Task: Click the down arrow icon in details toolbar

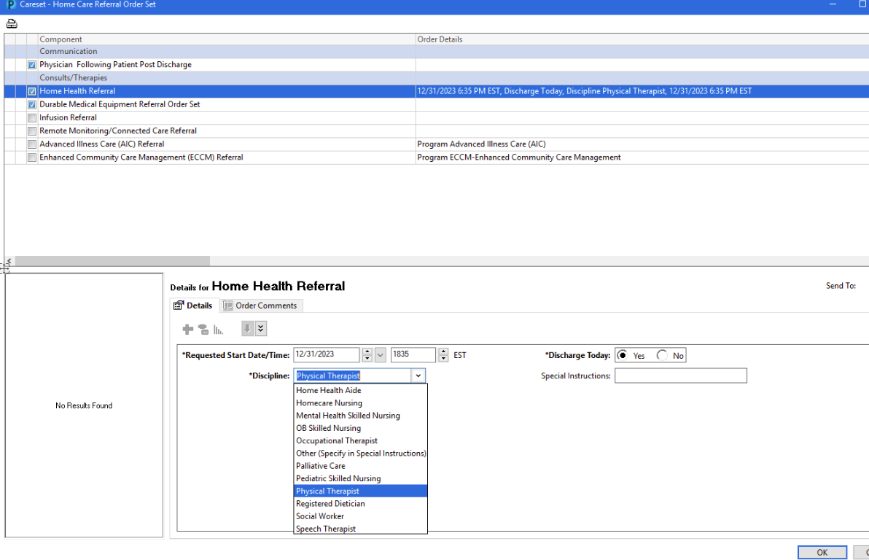Action: click(247, 329)
